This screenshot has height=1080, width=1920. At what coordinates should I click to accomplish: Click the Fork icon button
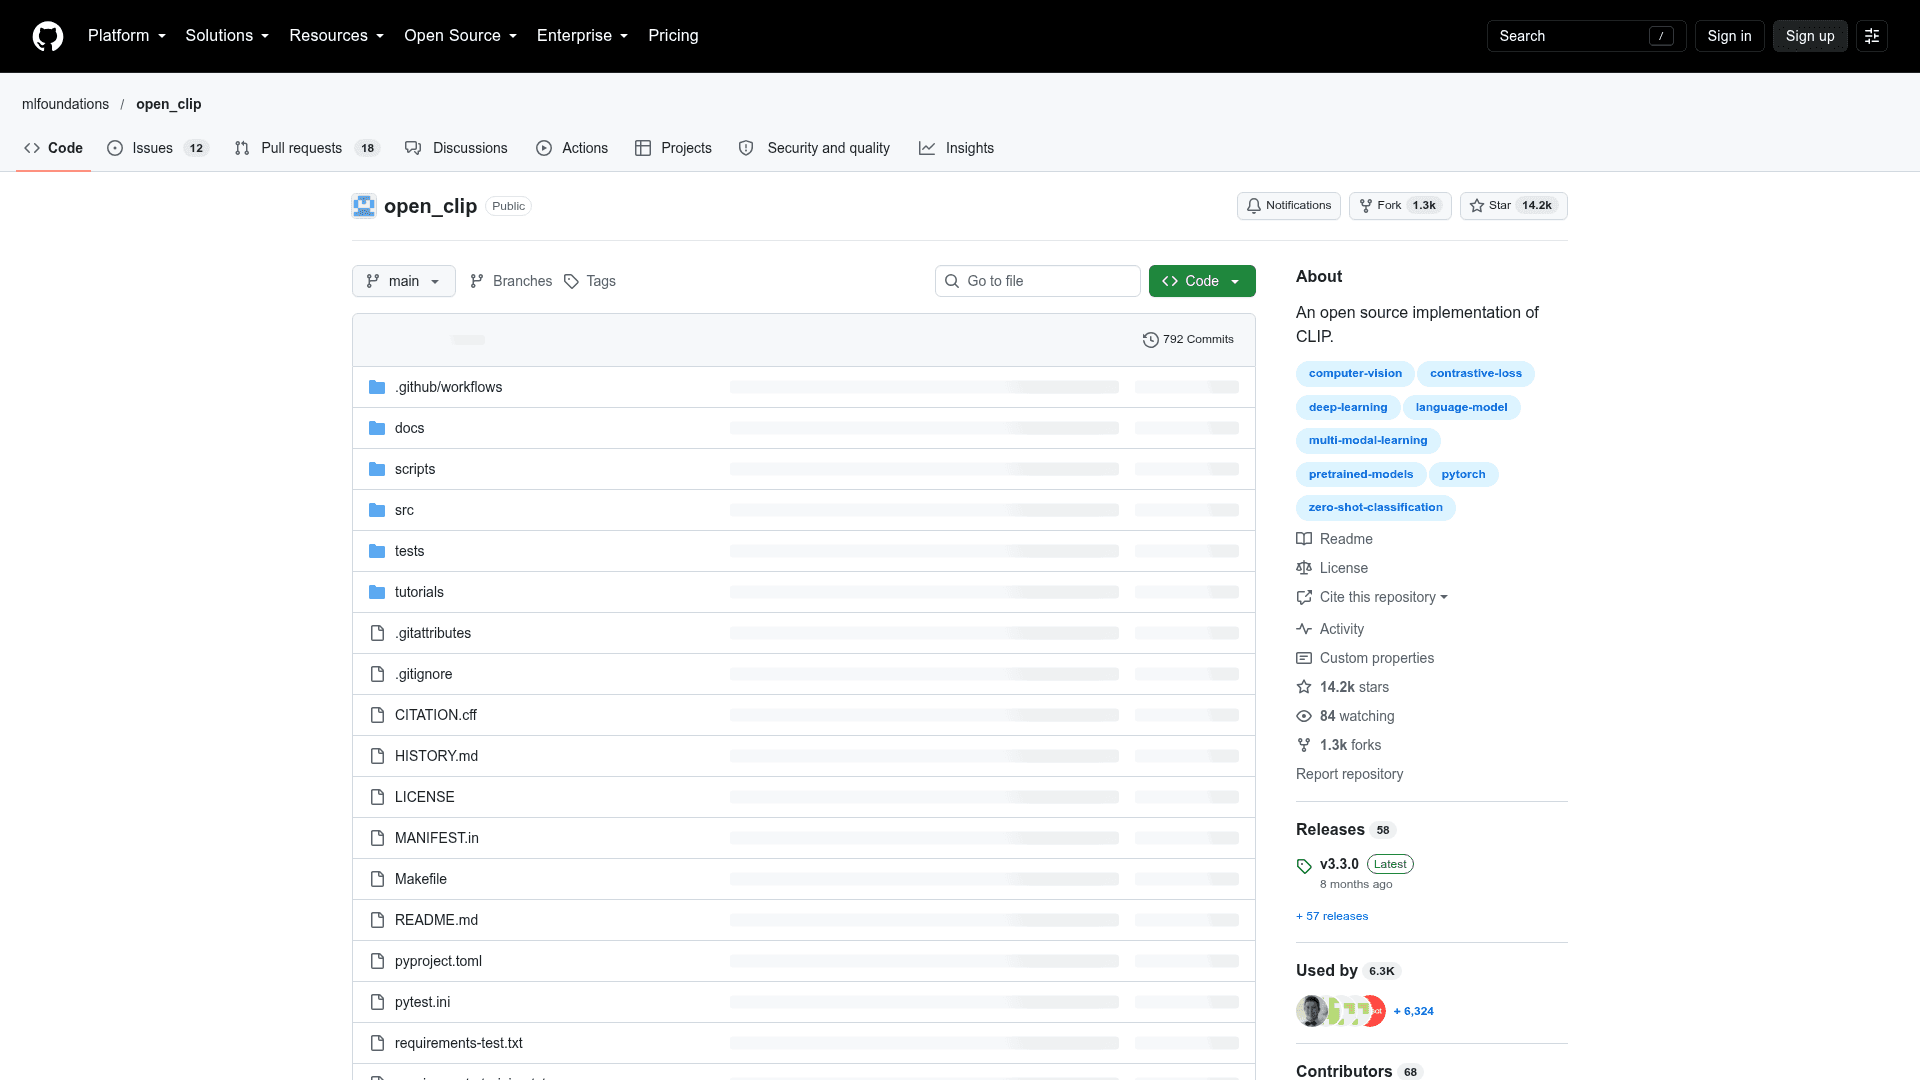point(1399,206)
